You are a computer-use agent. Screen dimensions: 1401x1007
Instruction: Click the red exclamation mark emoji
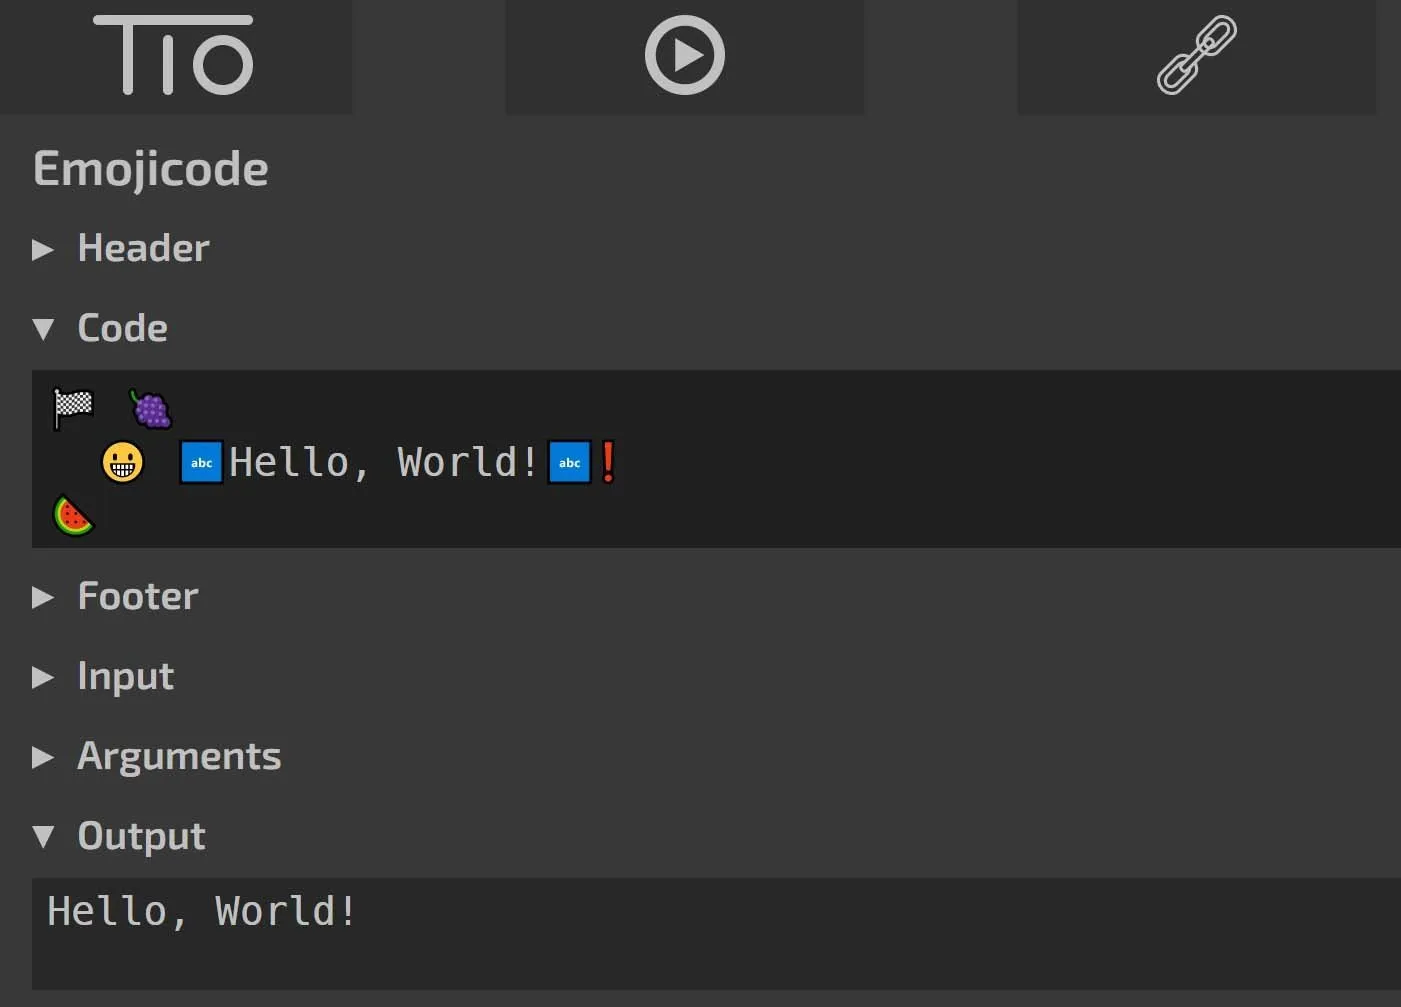tap(607, 462)
